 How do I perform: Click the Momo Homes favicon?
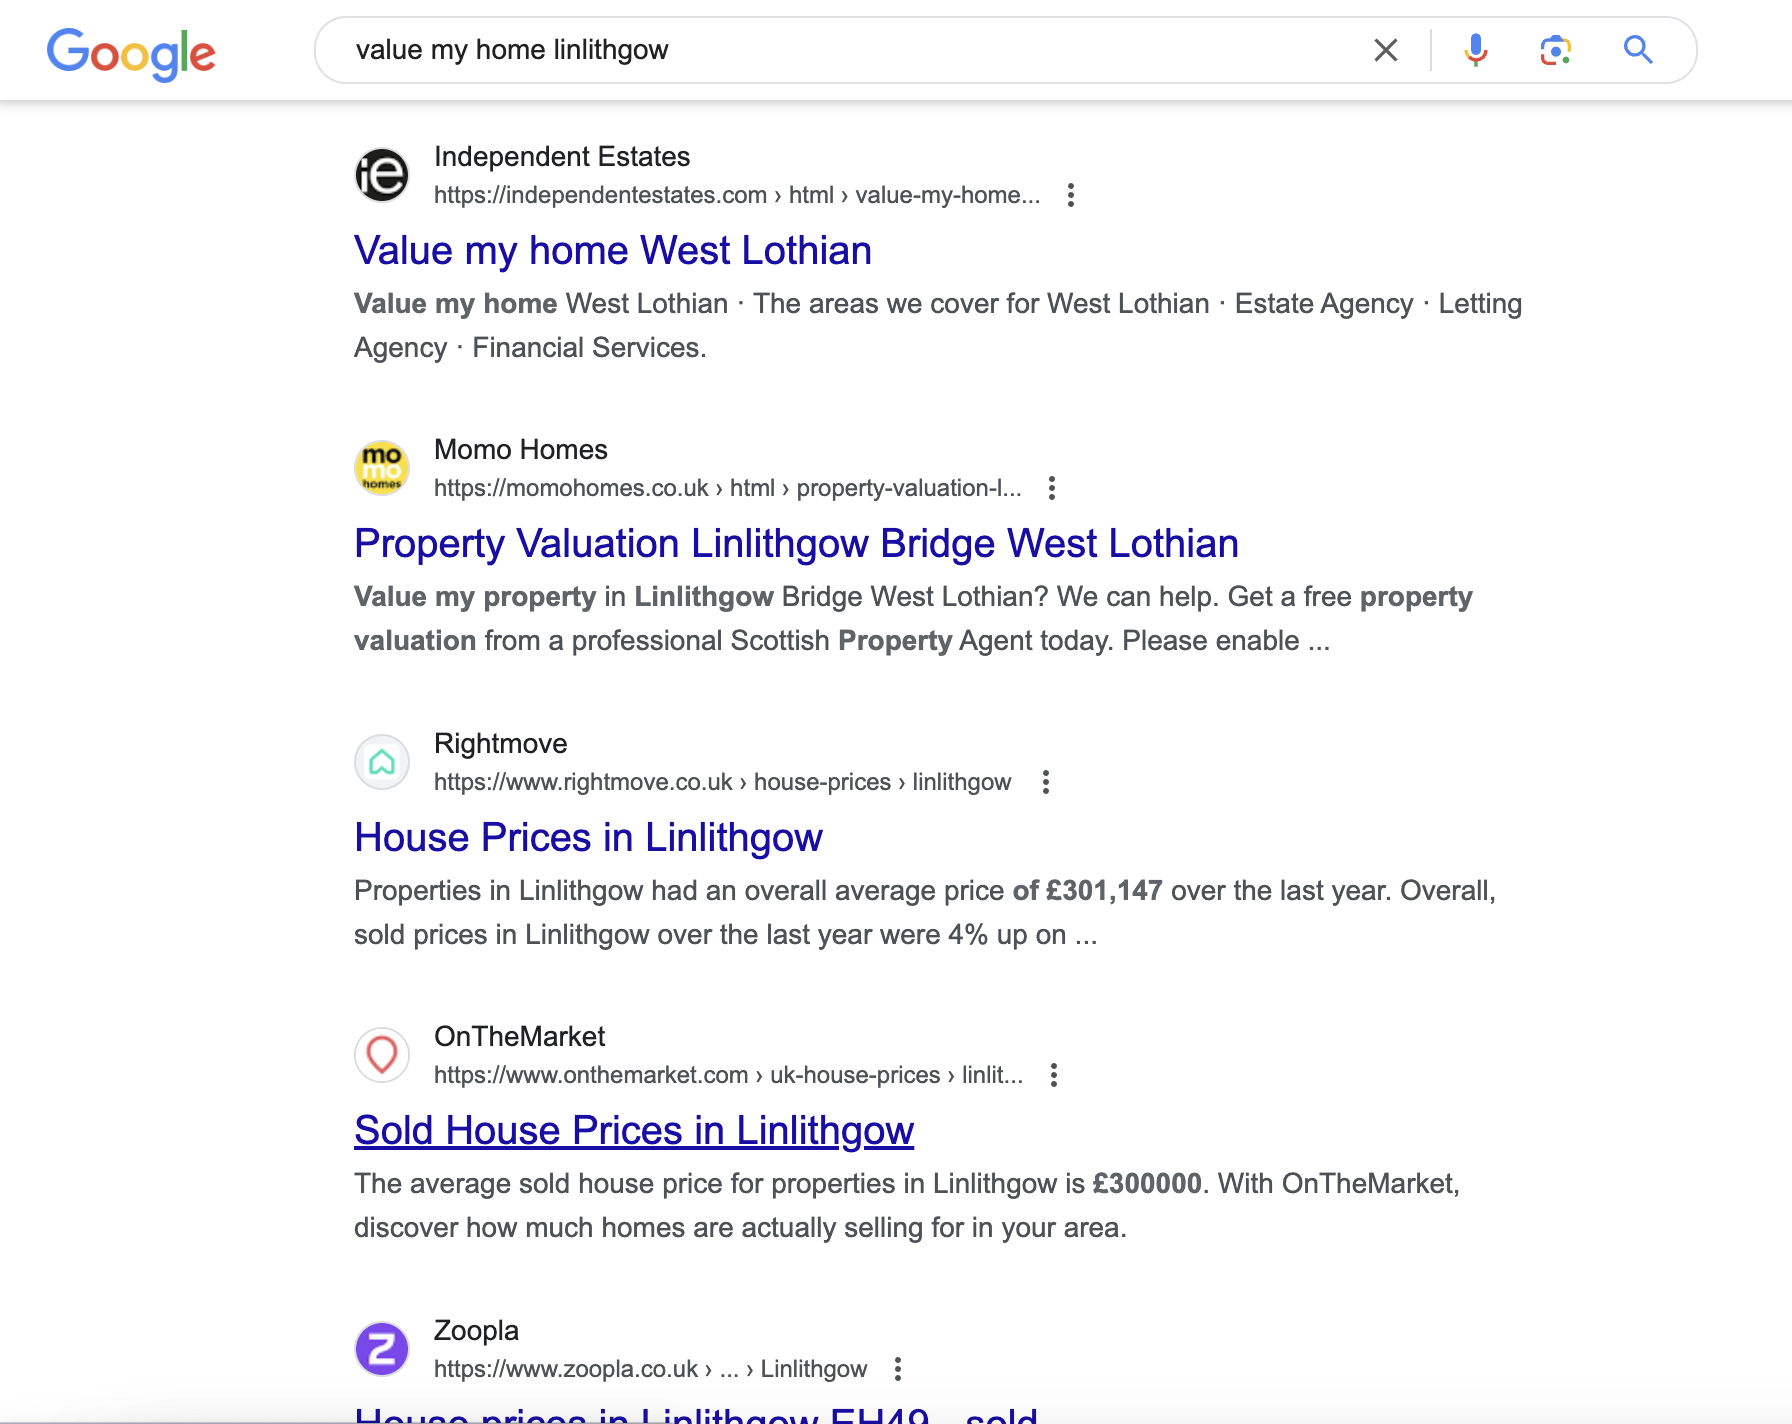pyautogui.click(x=382, y=468)
